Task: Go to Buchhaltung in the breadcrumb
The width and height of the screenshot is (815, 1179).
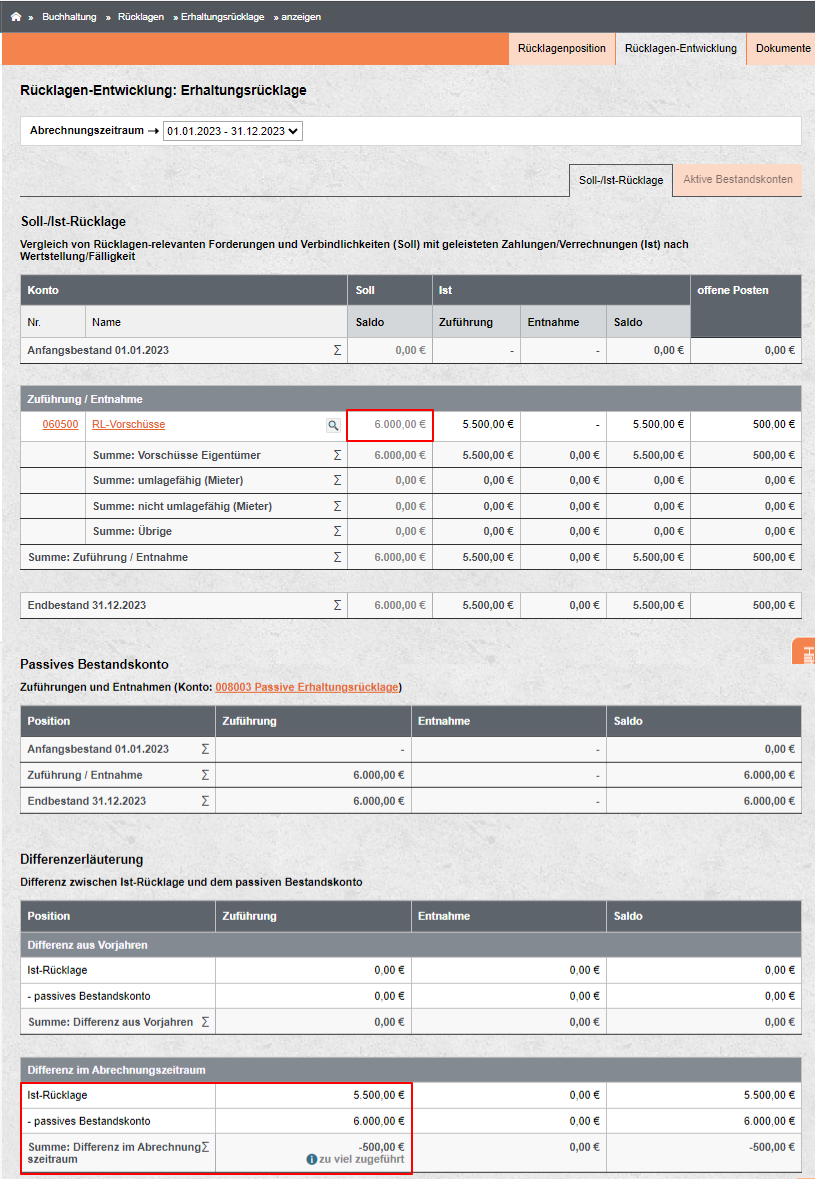Action: [x=69, y=17]
